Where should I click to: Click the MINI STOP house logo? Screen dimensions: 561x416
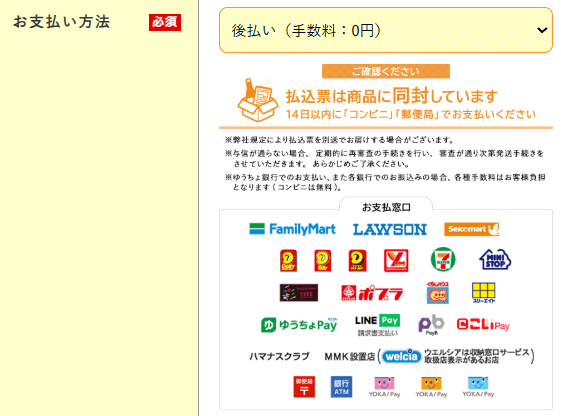(x=495, y=259)
